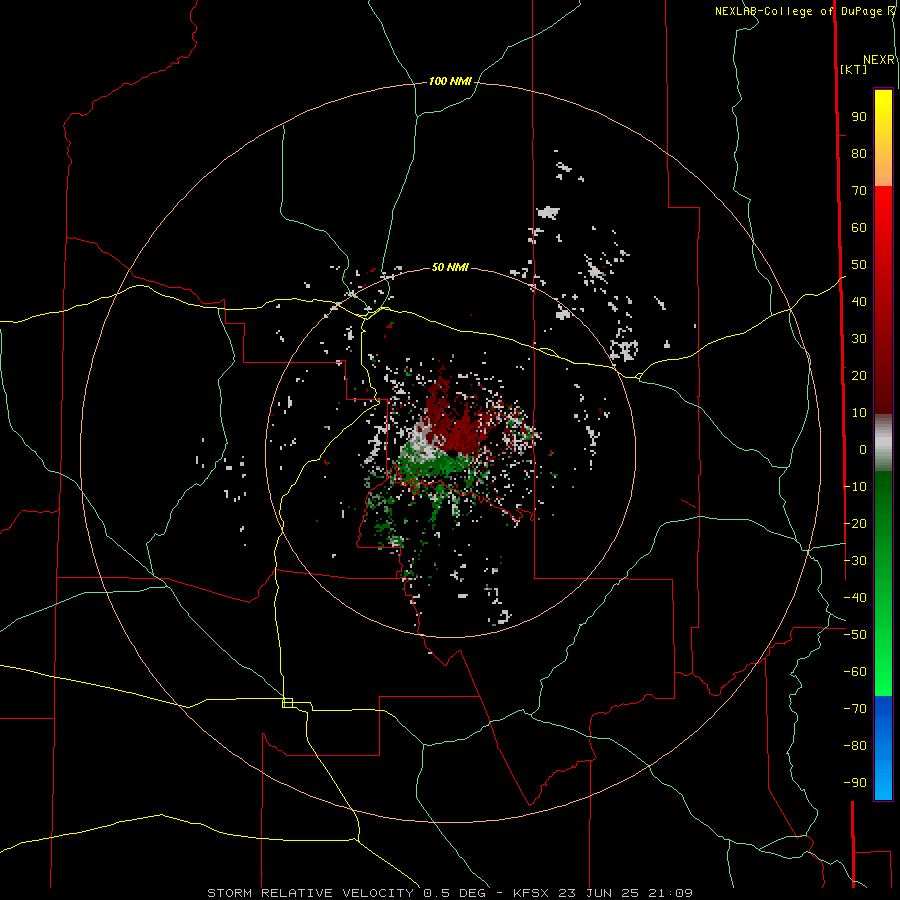Click the "-60" scale value
Image resolution: width=900 pixels, height=900 pixels.
[855, 672]
